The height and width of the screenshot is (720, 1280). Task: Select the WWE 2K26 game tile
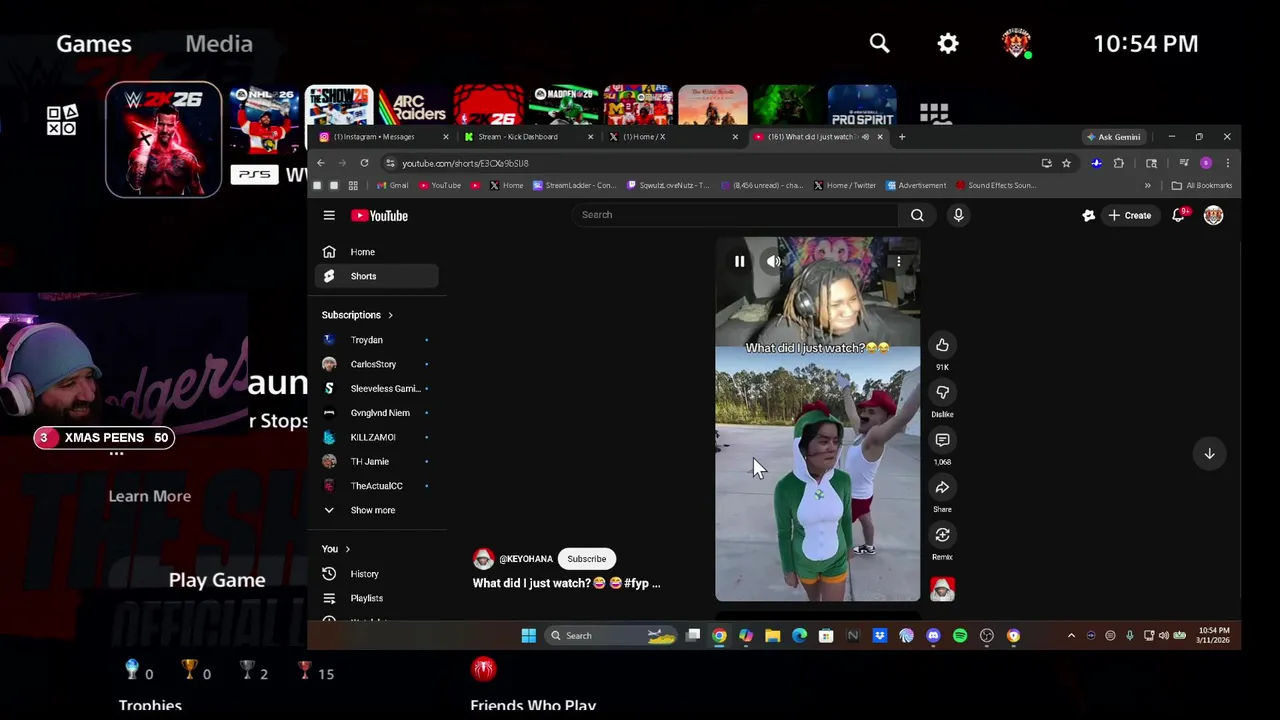164,139
